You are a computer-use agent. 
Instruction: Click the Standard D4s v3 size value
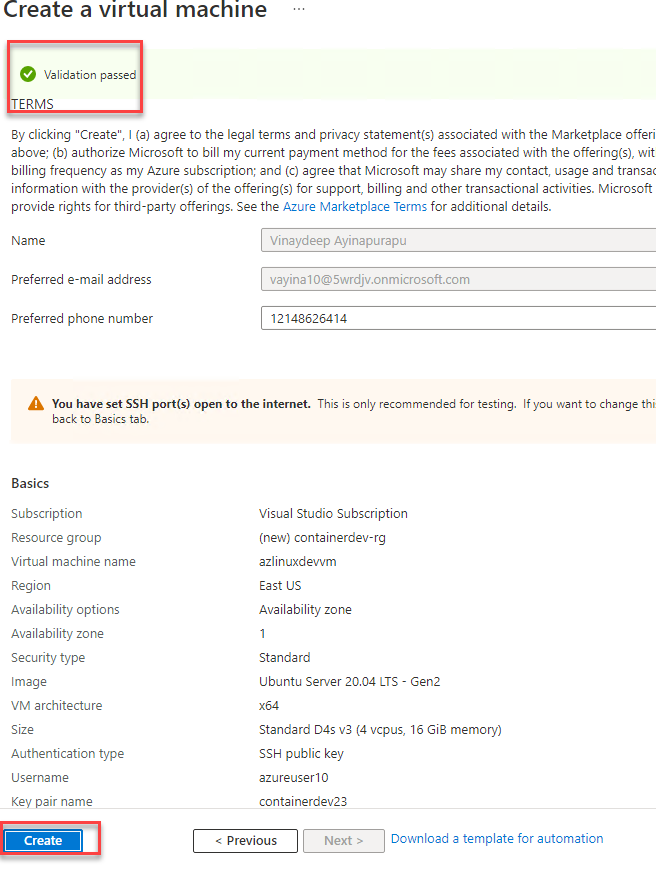[x=380, y=730]
